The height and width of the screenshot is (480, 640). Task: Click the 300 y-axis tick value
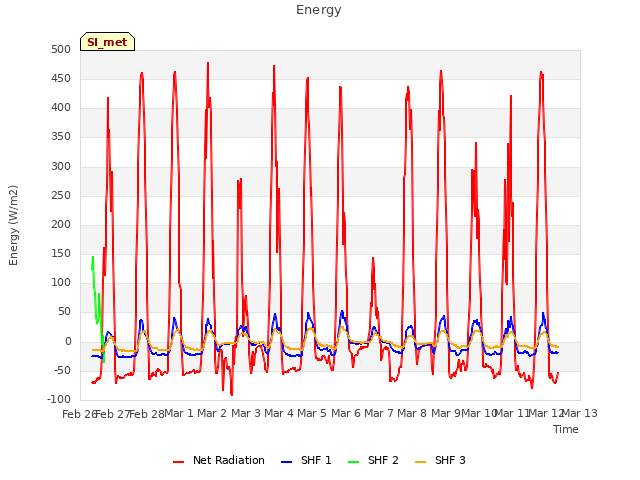pyautogui.click(x=61, y=167)
